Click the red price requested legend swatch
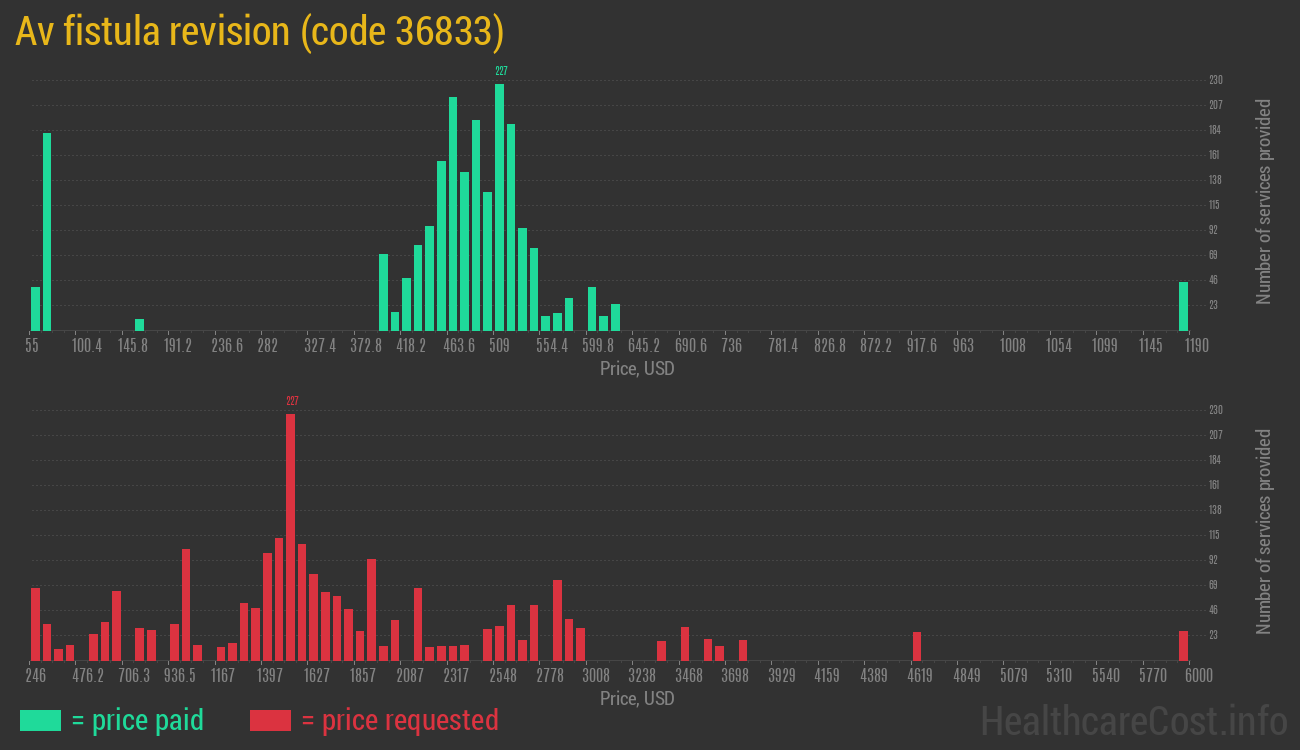 pyautogui.click(x=270, y=720)
